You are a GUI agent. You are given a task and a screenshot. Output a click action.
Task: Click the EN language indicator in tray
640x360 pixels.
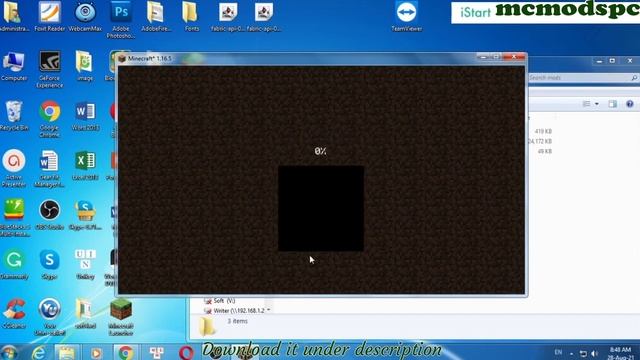point(558,352)
